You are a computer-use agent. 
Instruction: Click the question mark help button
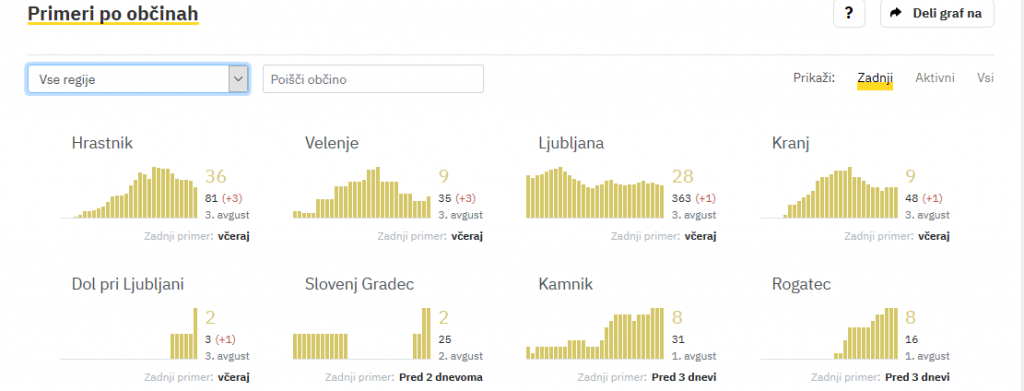pos(848,13)
